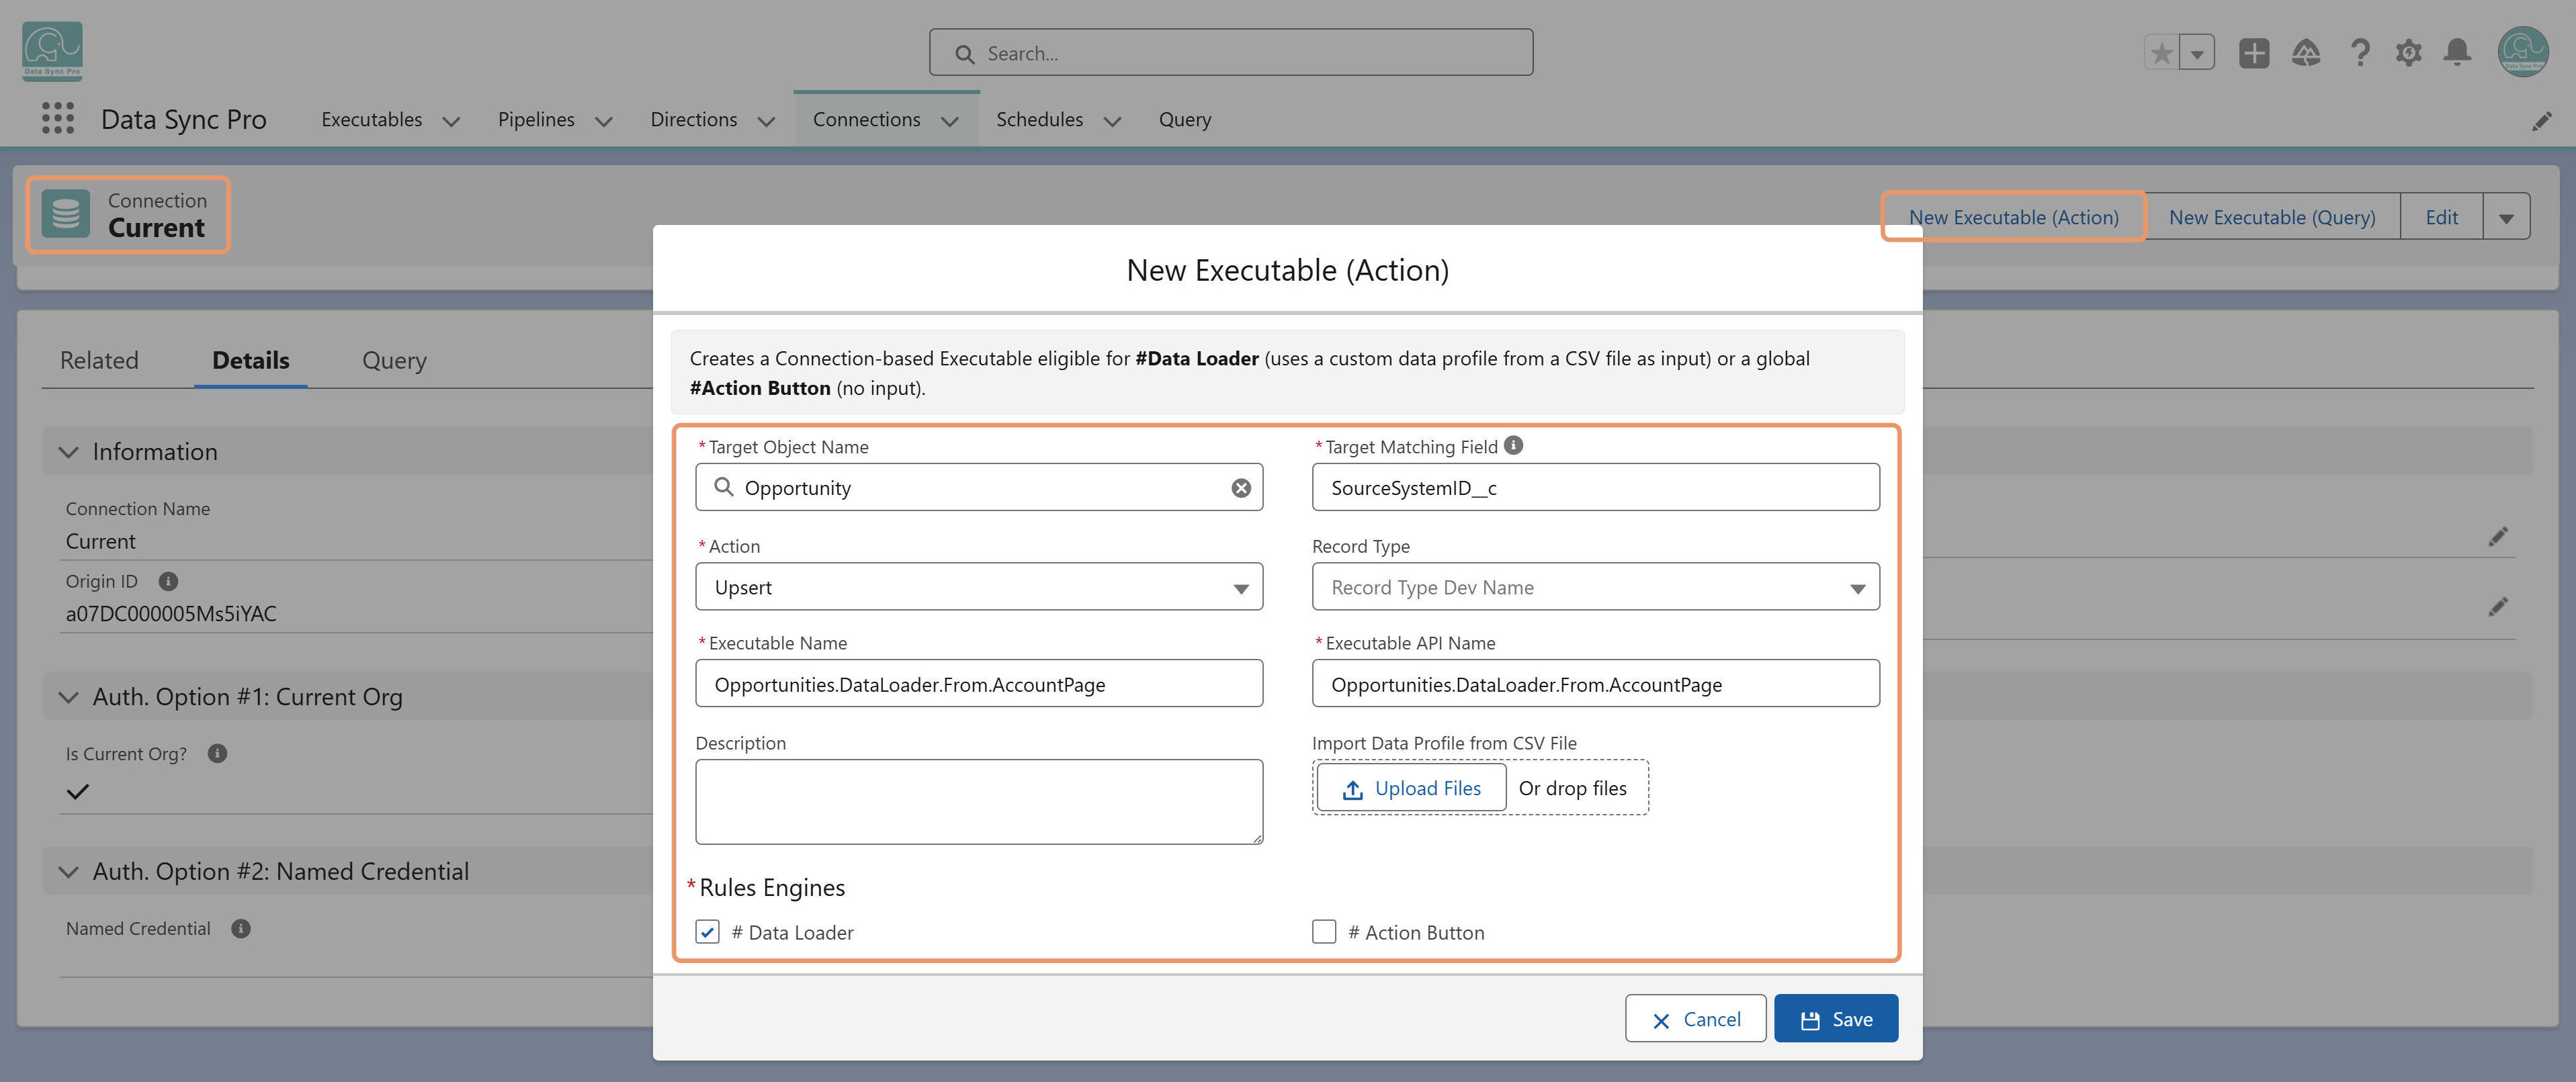Uncheck the # Data Loader checkbox

pos(707,932)
